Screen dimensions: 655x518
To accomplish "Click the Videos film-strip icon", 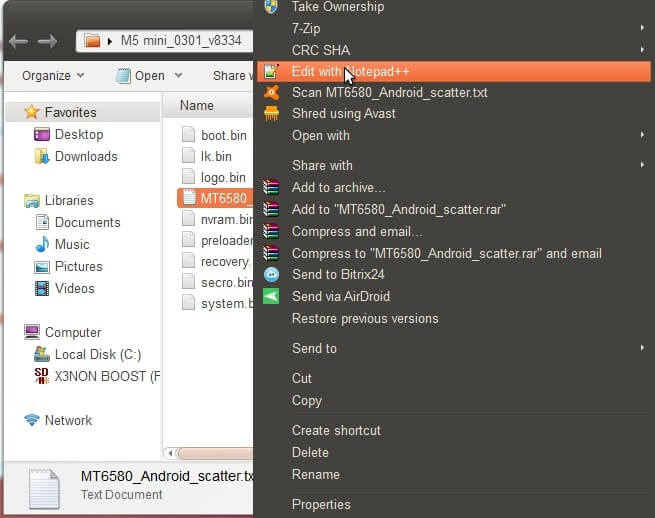I will (x=42, y=288).
